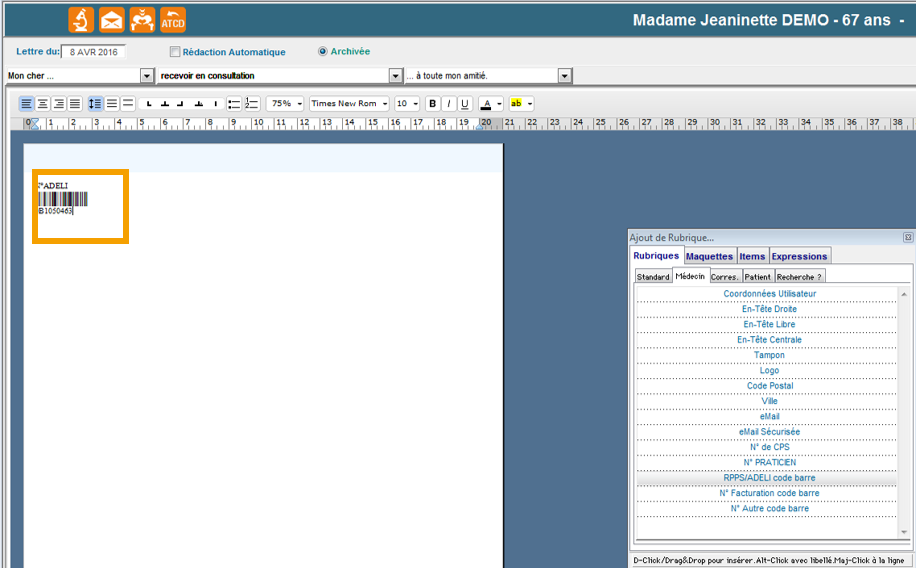Toggle bold formatting
Image resolution: width=916 pixels, height=568 pixels.
pos(433,104)
